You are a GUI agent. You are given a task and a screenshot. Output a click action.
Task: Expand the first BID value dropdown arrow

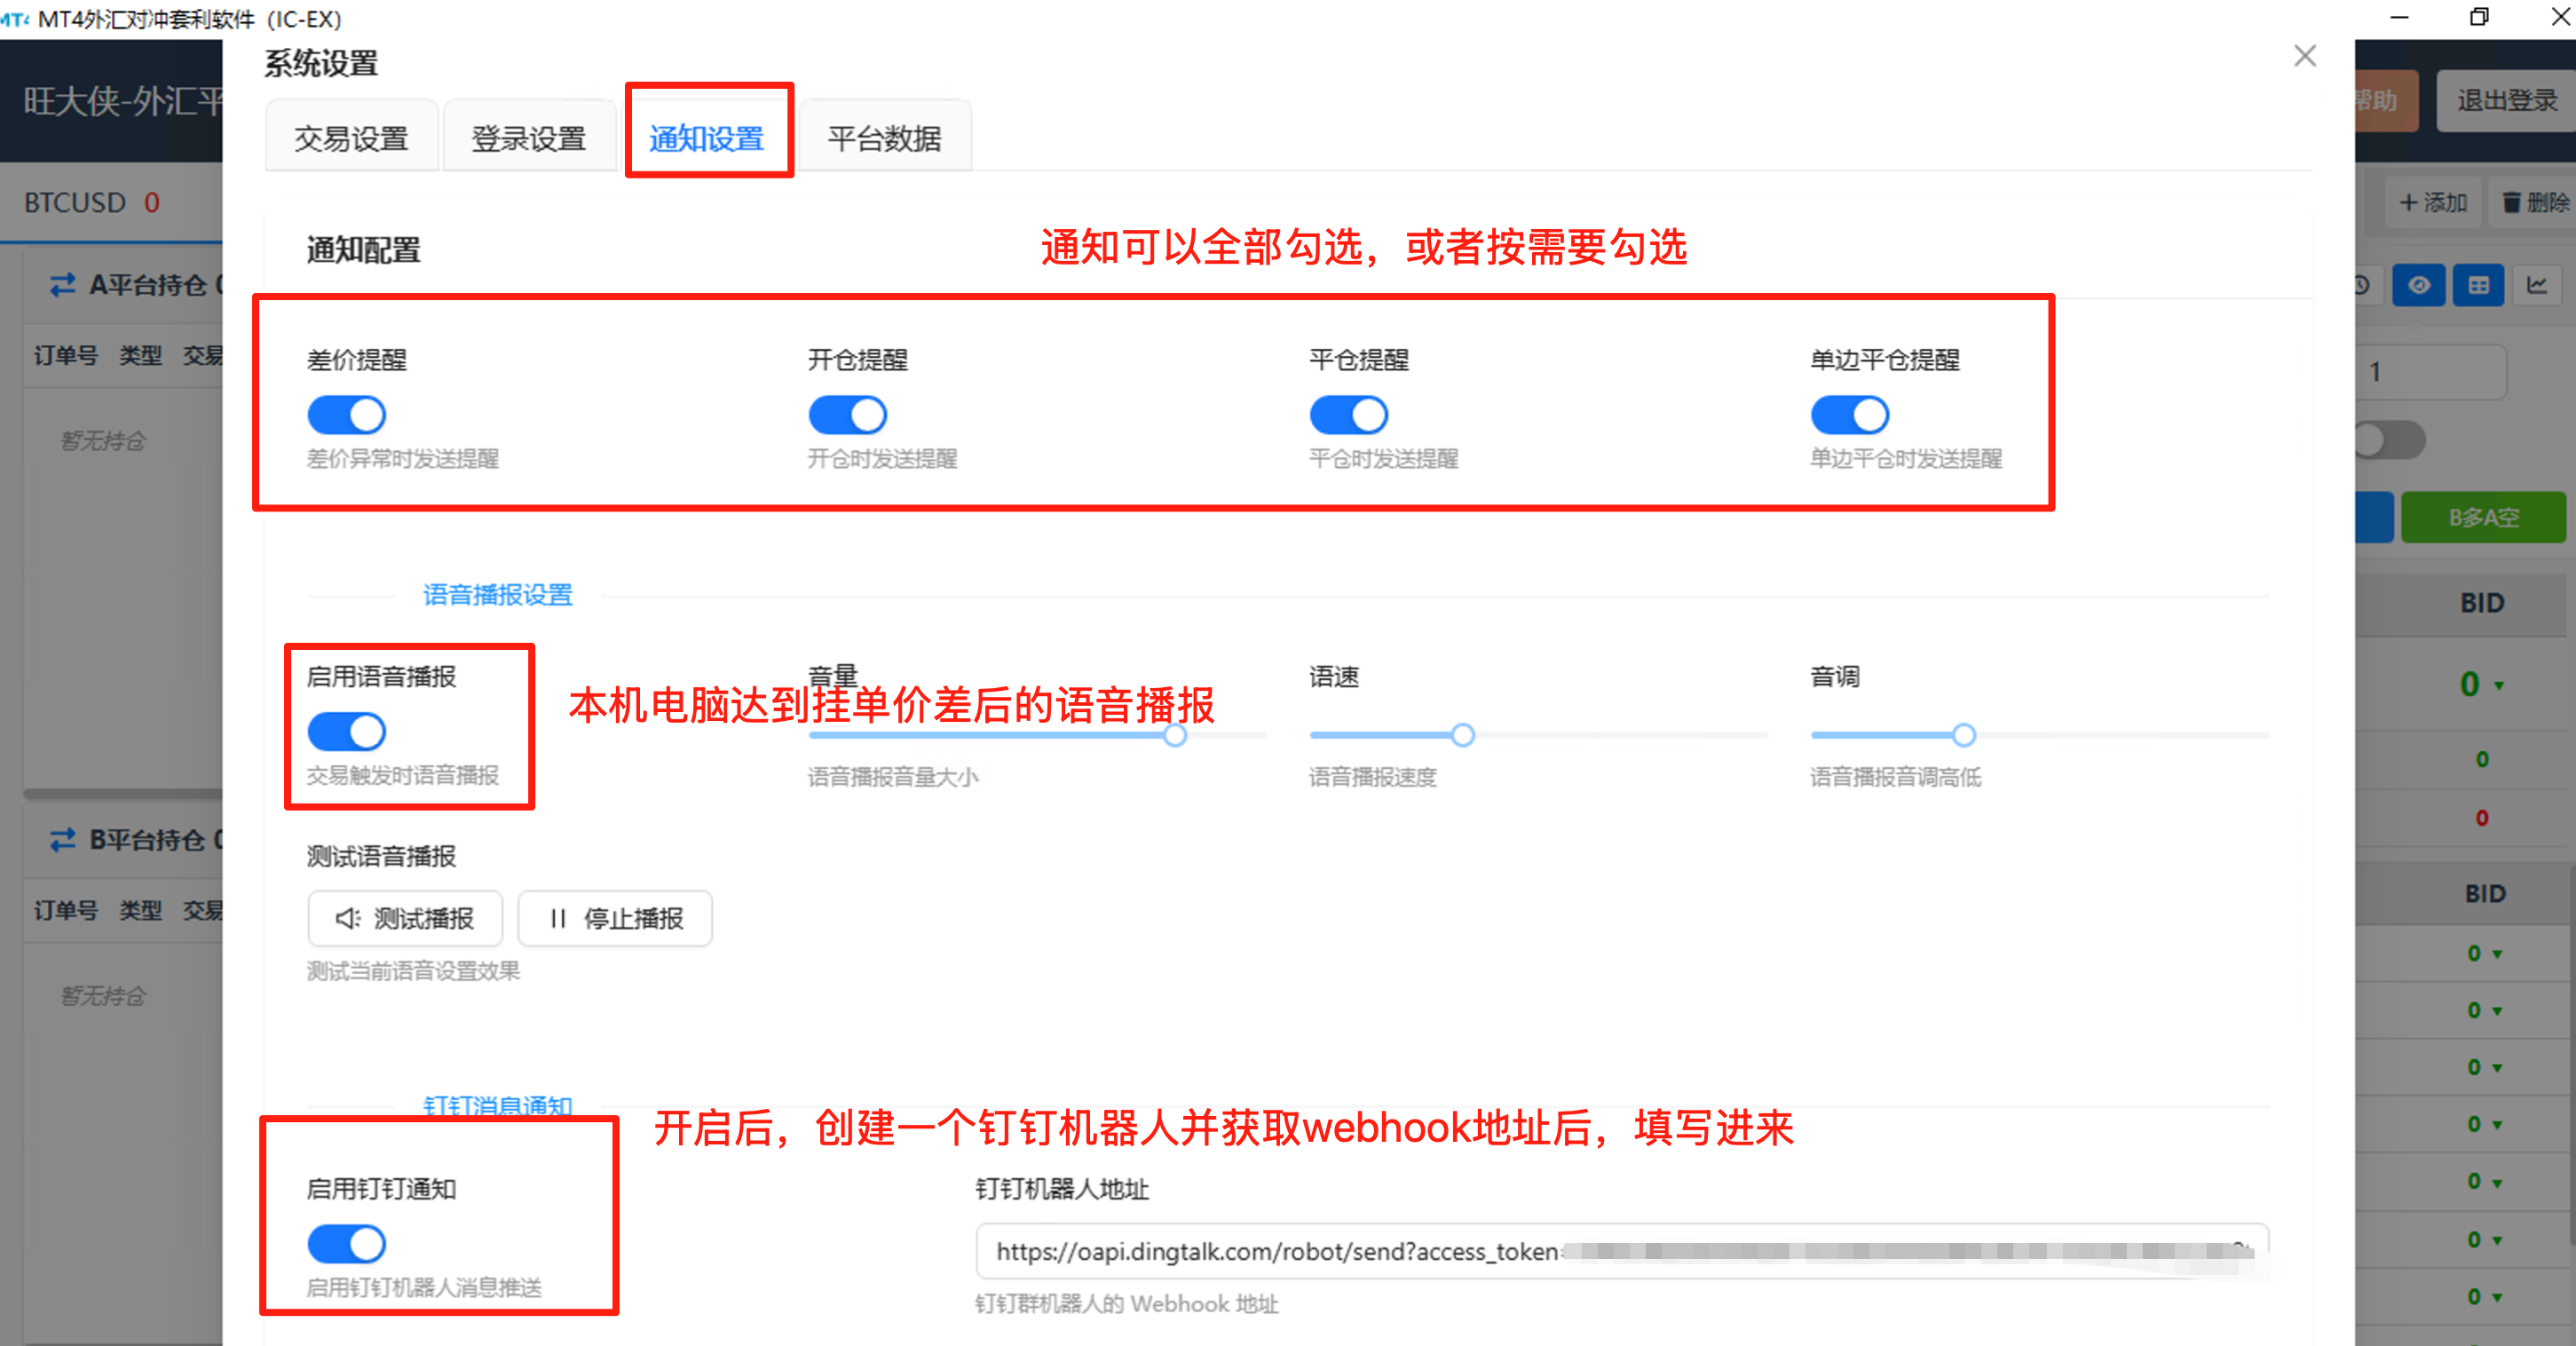(x=2499, y=686)
